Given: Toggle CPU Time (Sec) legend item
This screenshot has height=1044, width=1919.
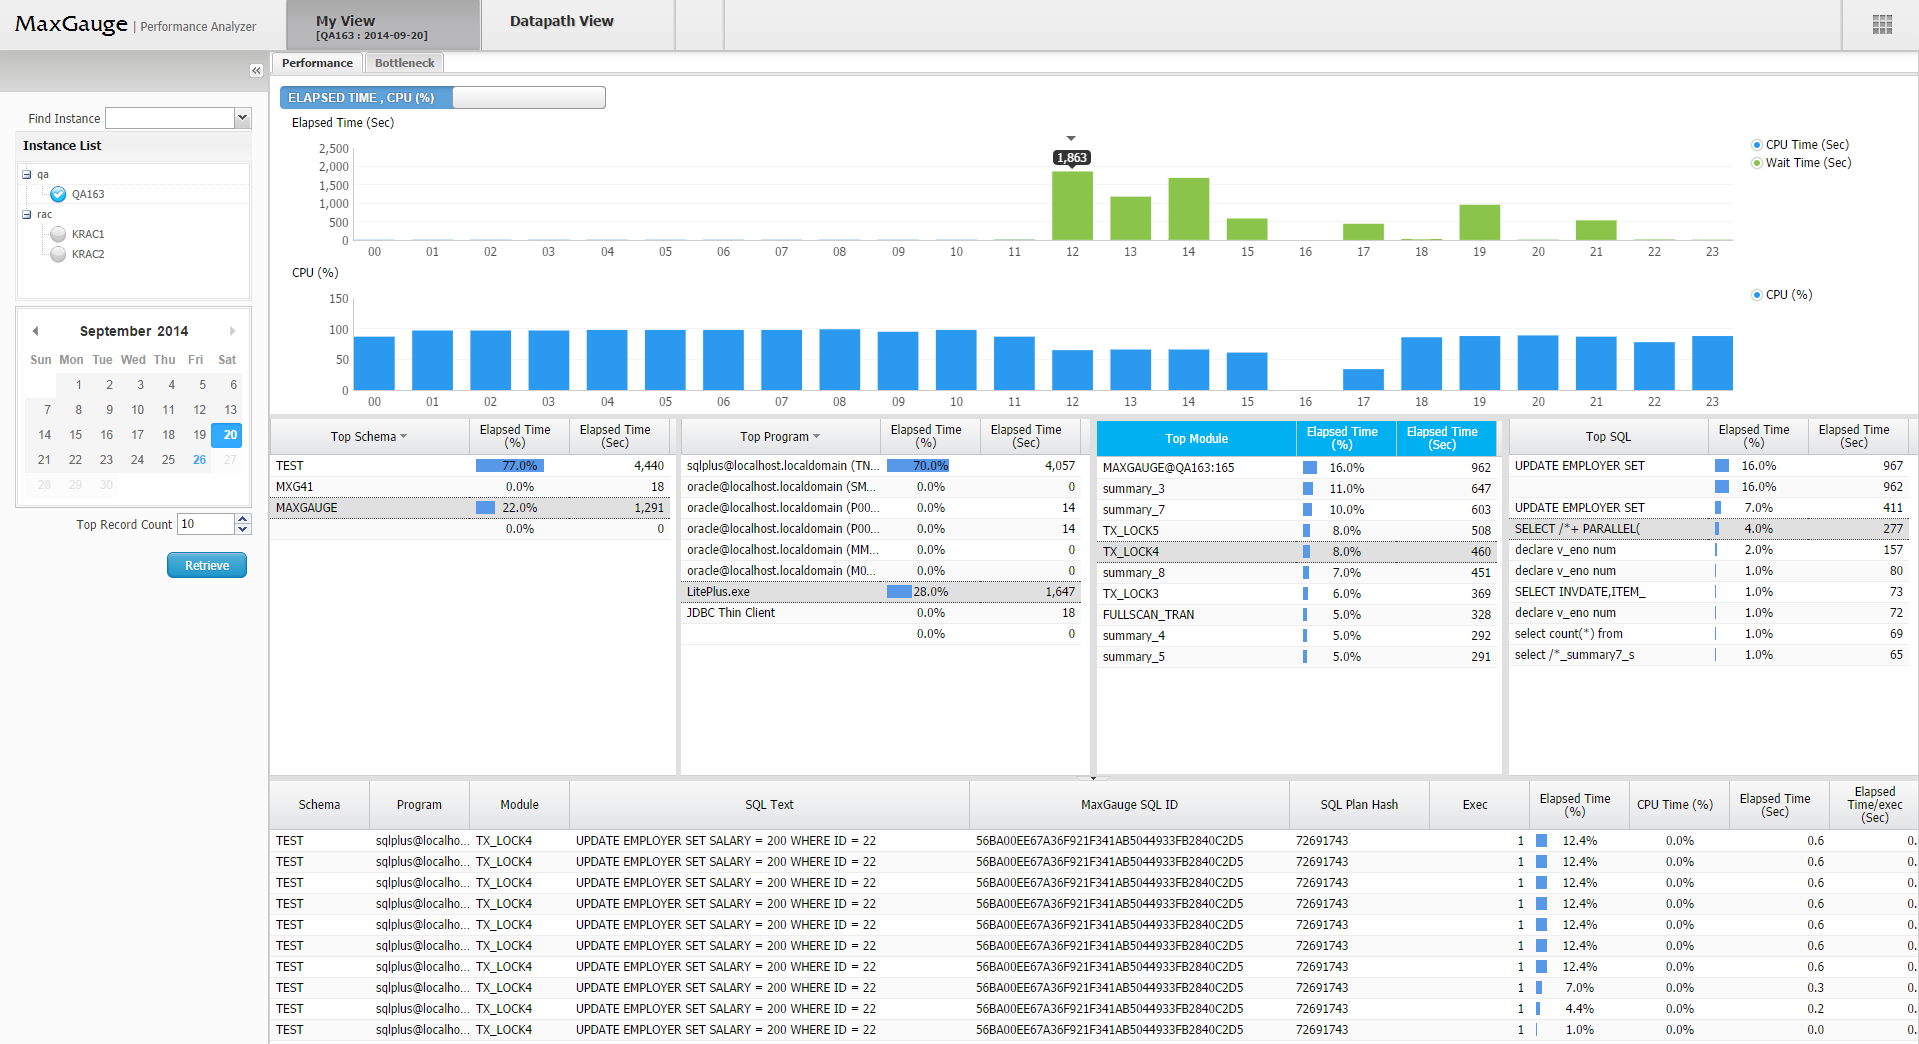Looking at the screenshot, I should pos(1800,145).
